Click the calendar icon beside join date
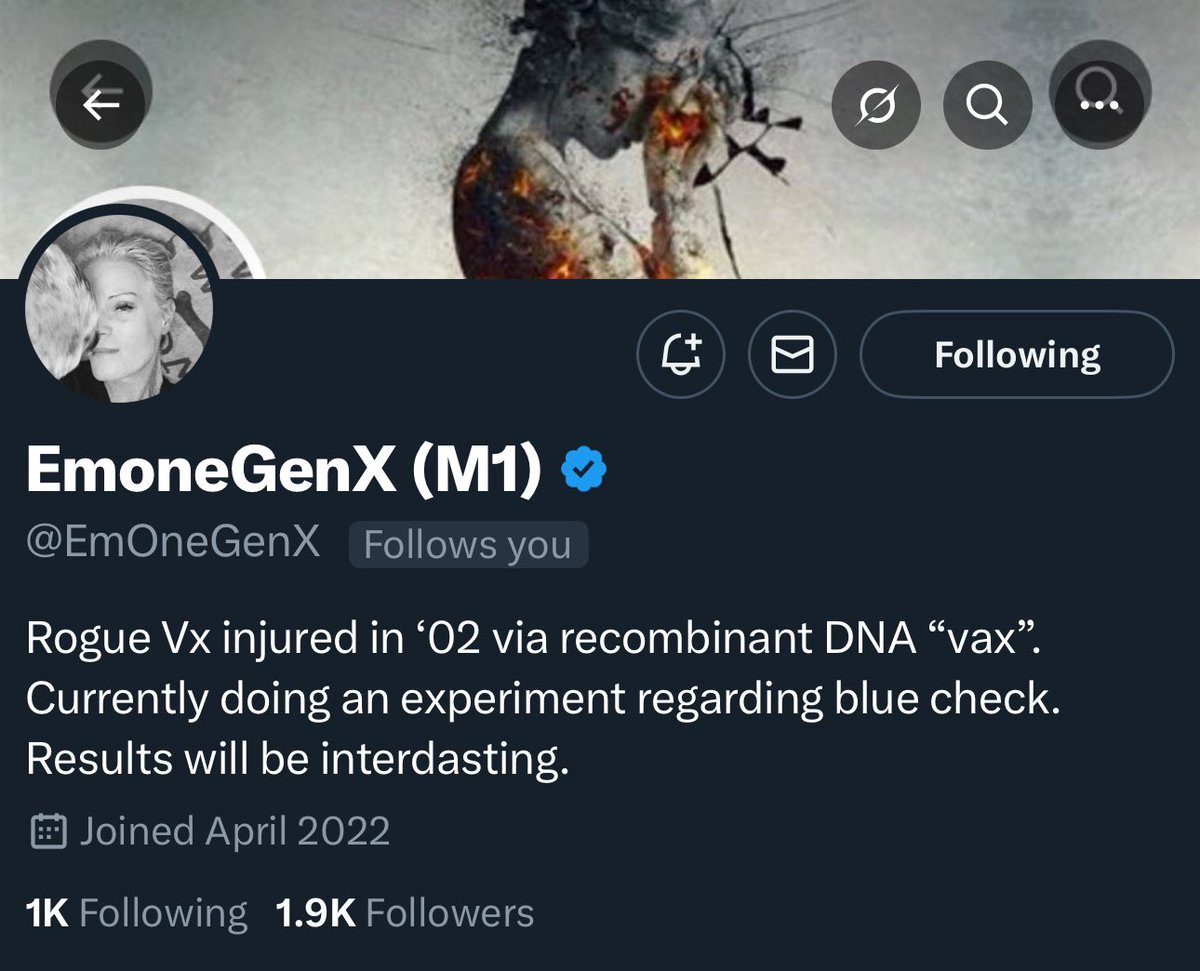The image size is (1200, 971). tap(48, 831)
